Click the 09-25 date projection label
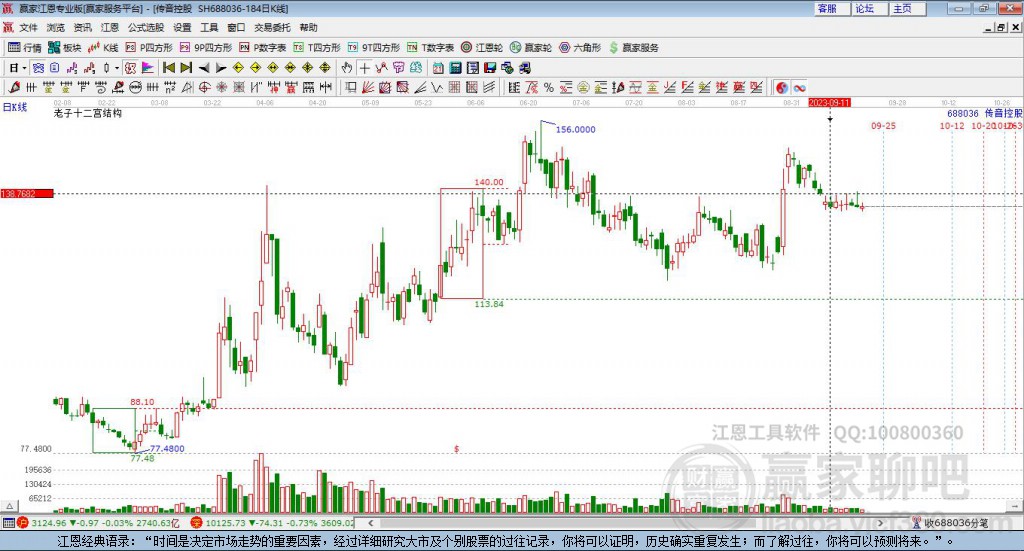Image resolution: width=1024 pixels, height=551 pixels. pos(883,125)
